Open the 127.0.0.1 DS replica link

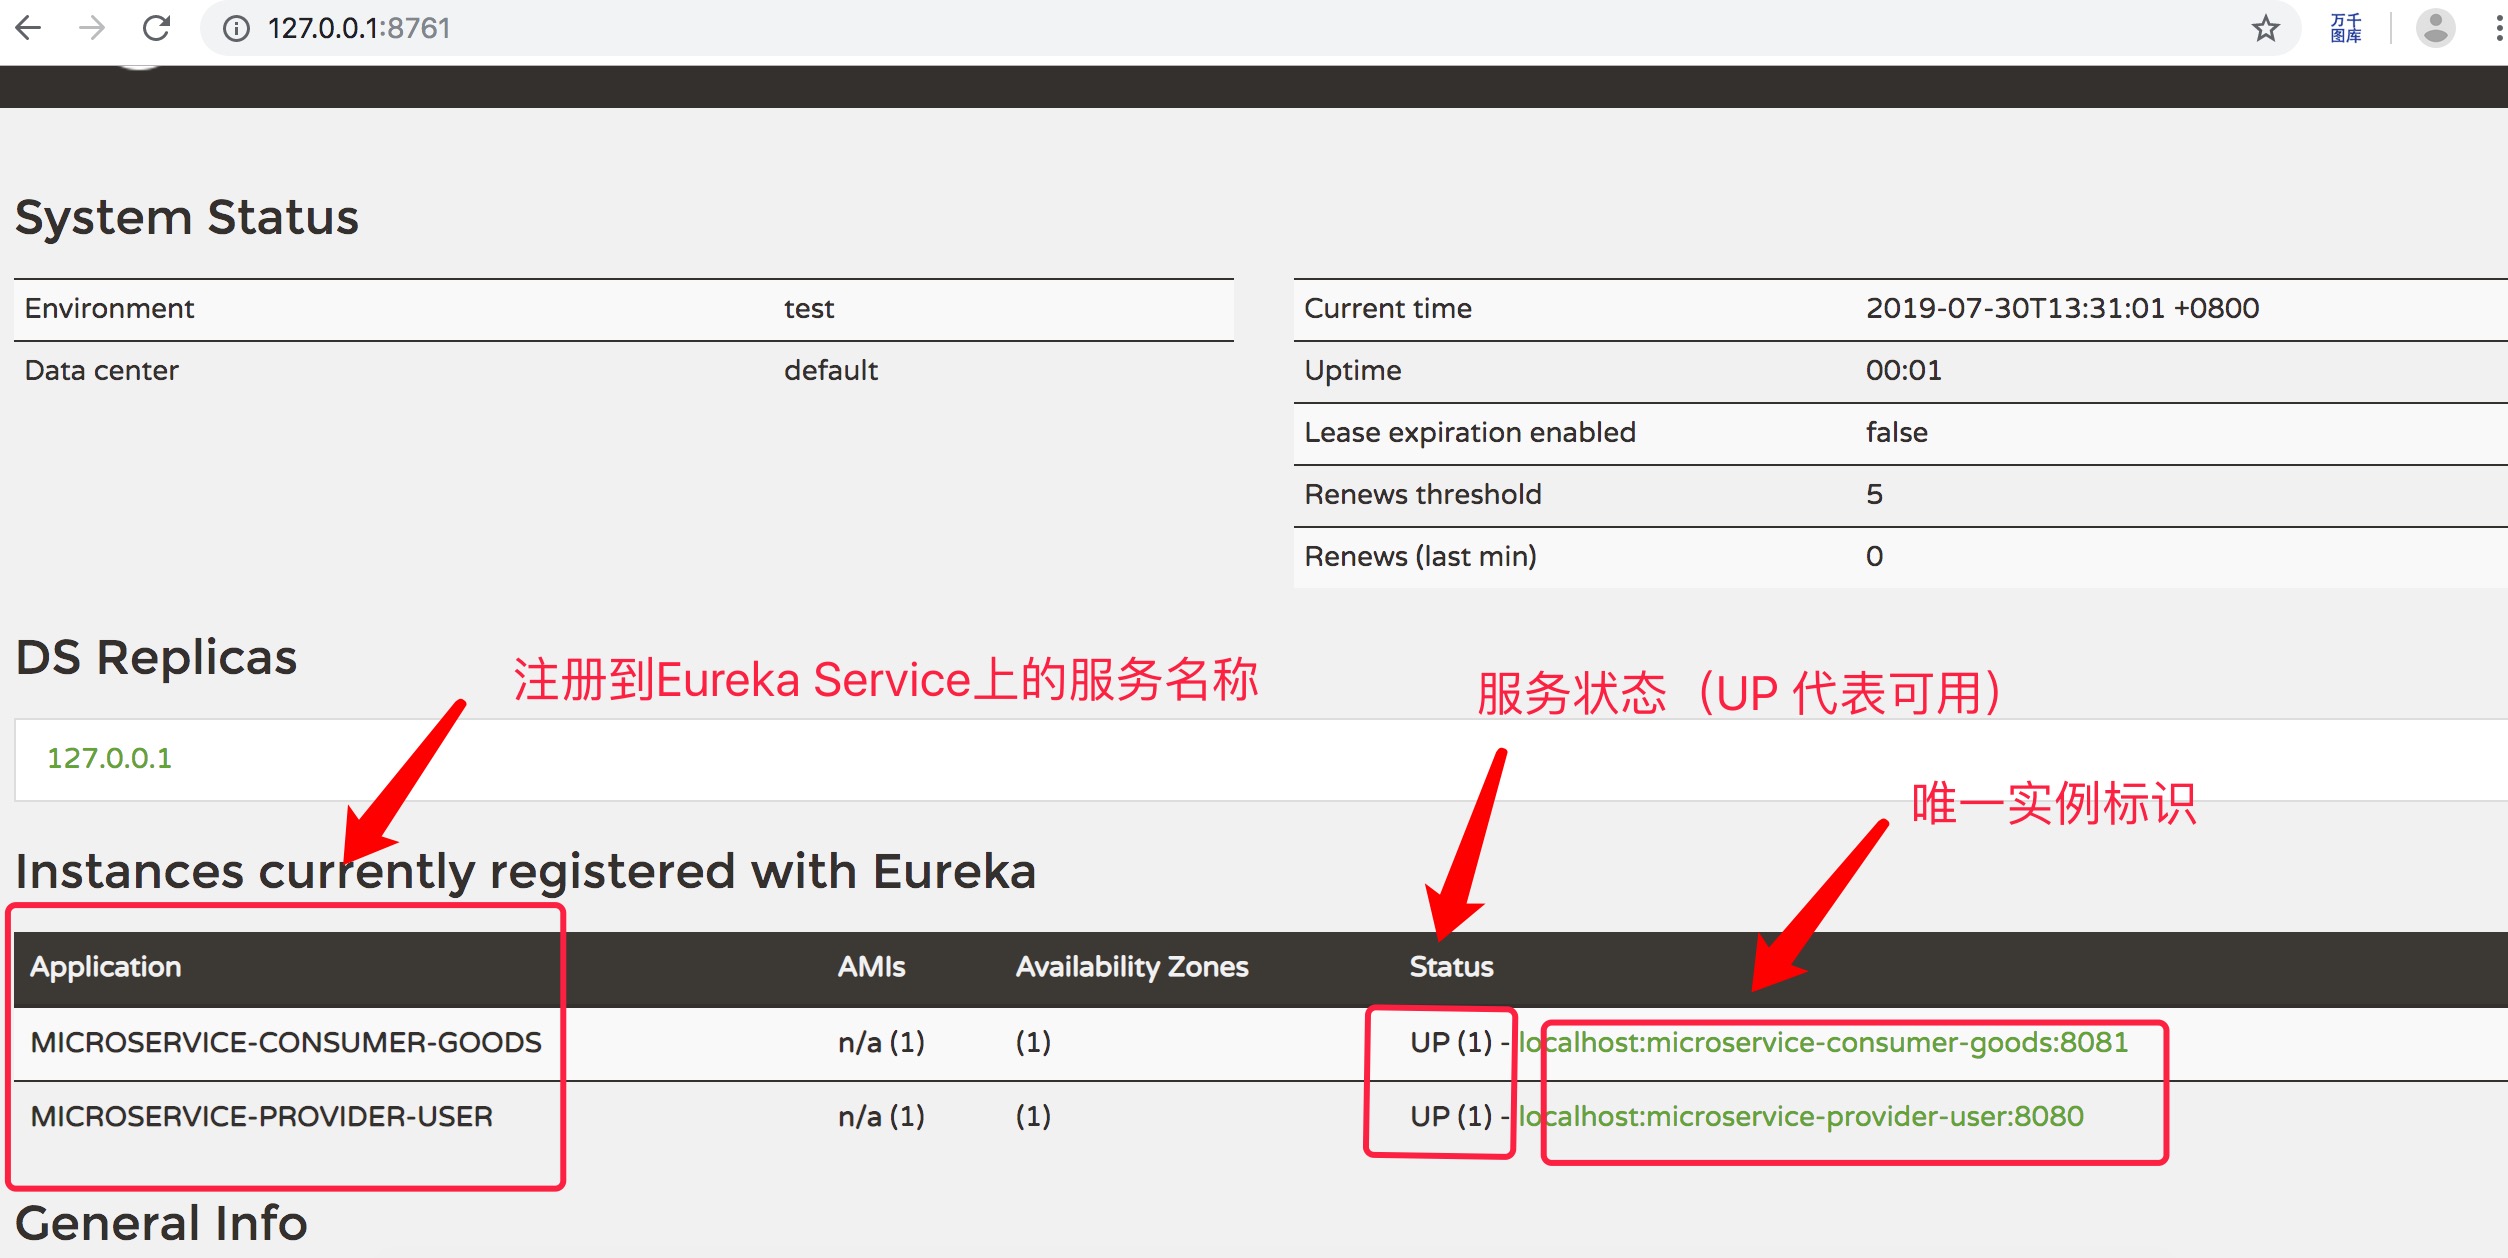tap(109, 758)
